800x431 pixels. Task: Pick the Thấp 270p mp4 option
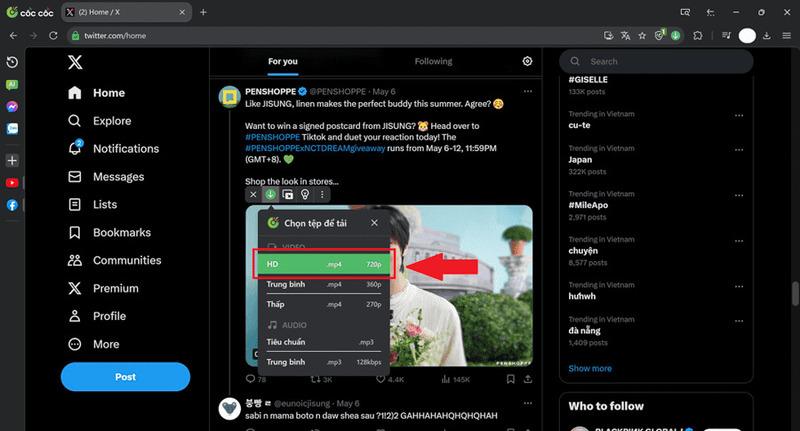tap(325, 305)
